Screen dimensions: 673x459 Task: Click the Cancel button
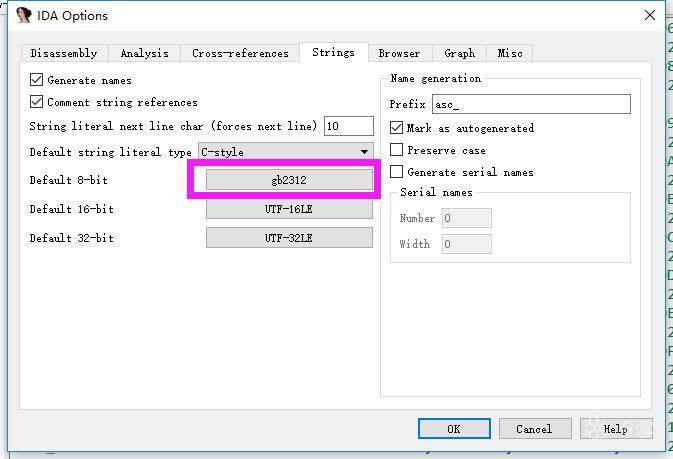[x=535, y=429]
